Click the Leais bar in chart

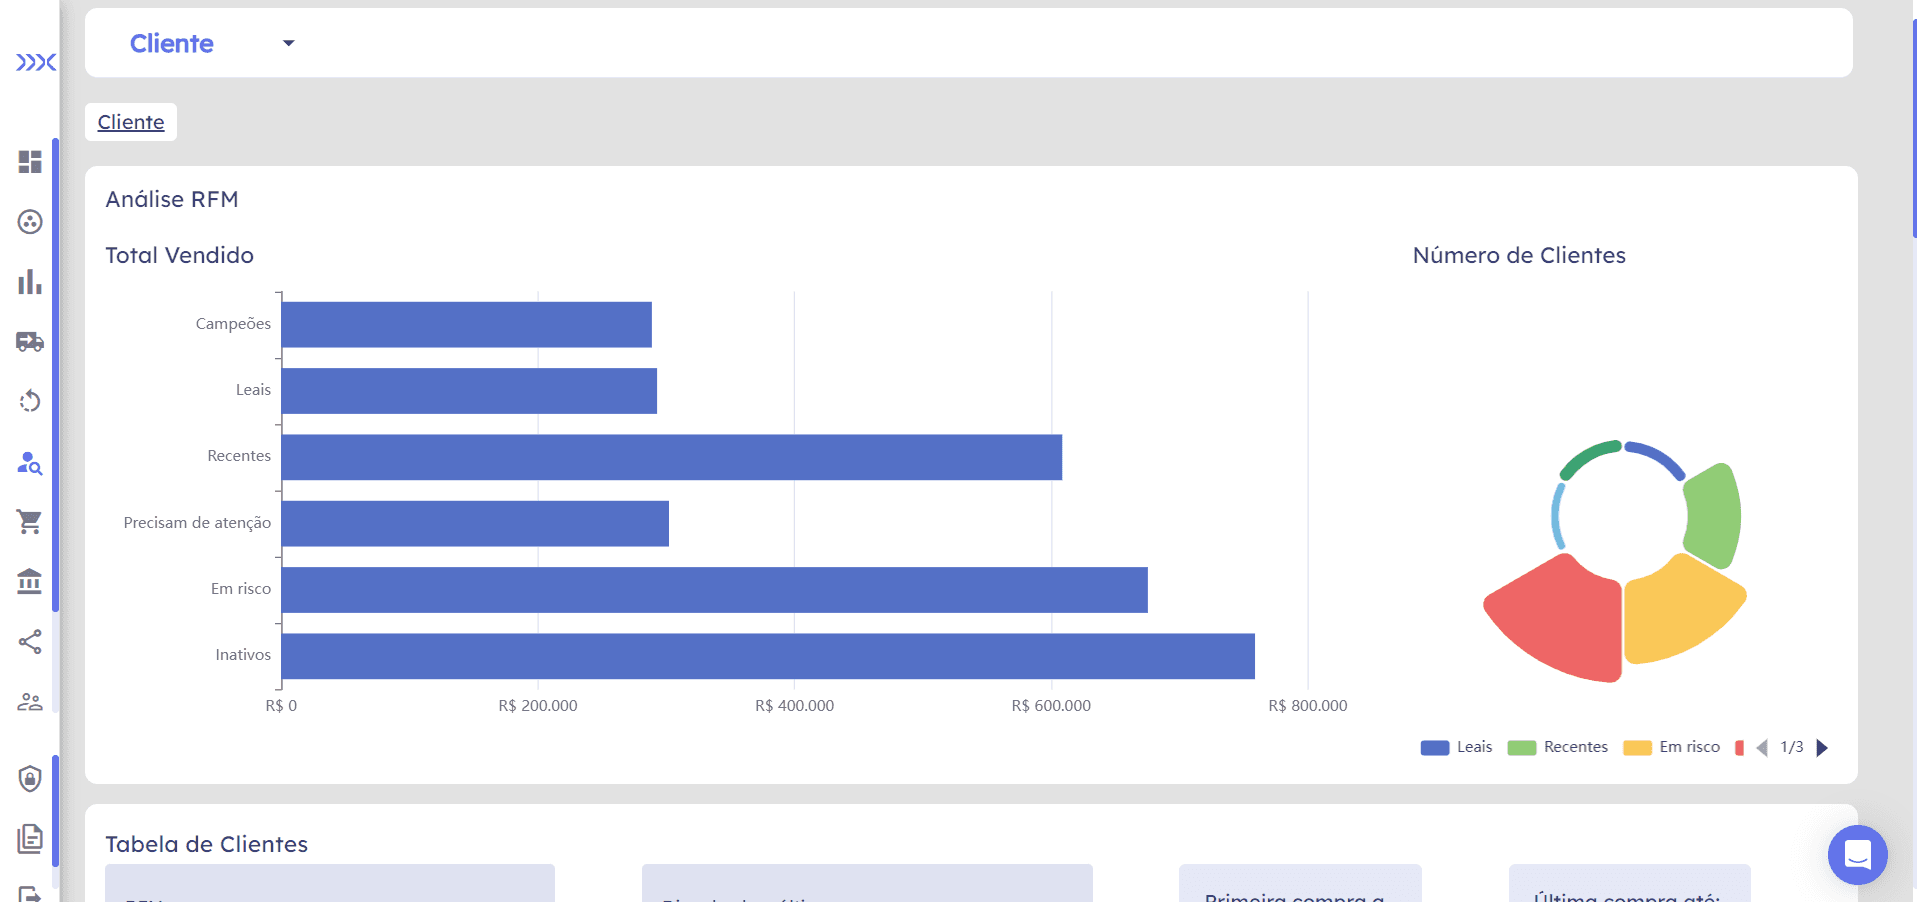tap(469, 391)
